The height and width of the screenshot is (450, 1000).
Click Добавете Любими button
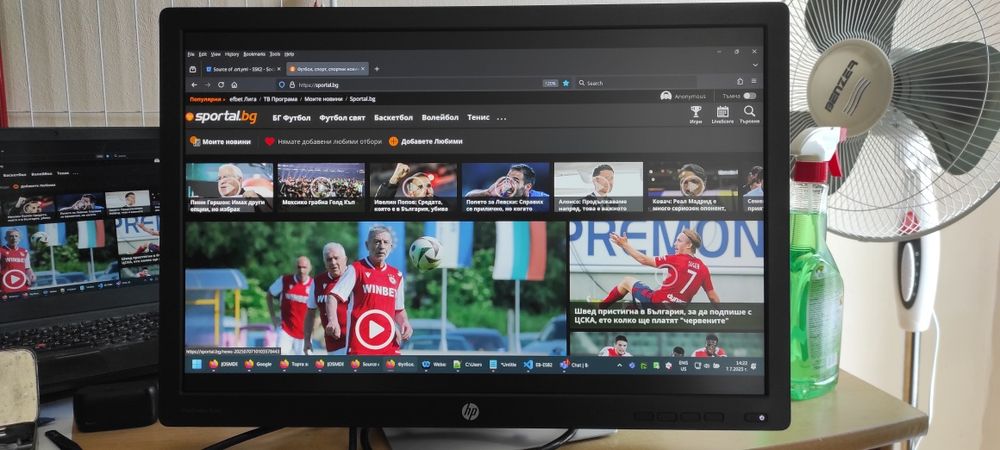pos(425,142)
